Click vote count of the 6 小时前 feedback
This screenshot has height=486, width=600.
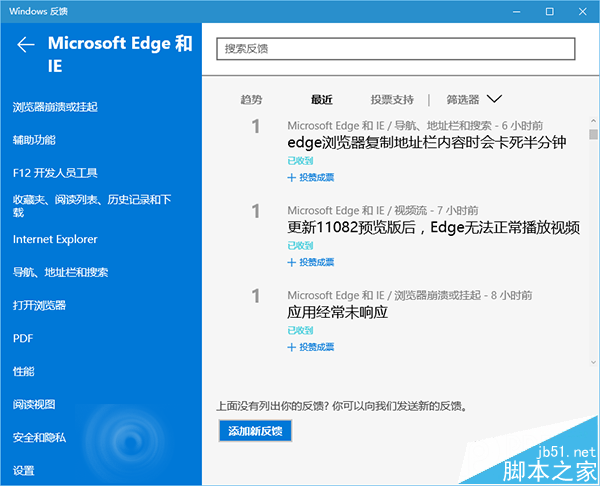256,126
